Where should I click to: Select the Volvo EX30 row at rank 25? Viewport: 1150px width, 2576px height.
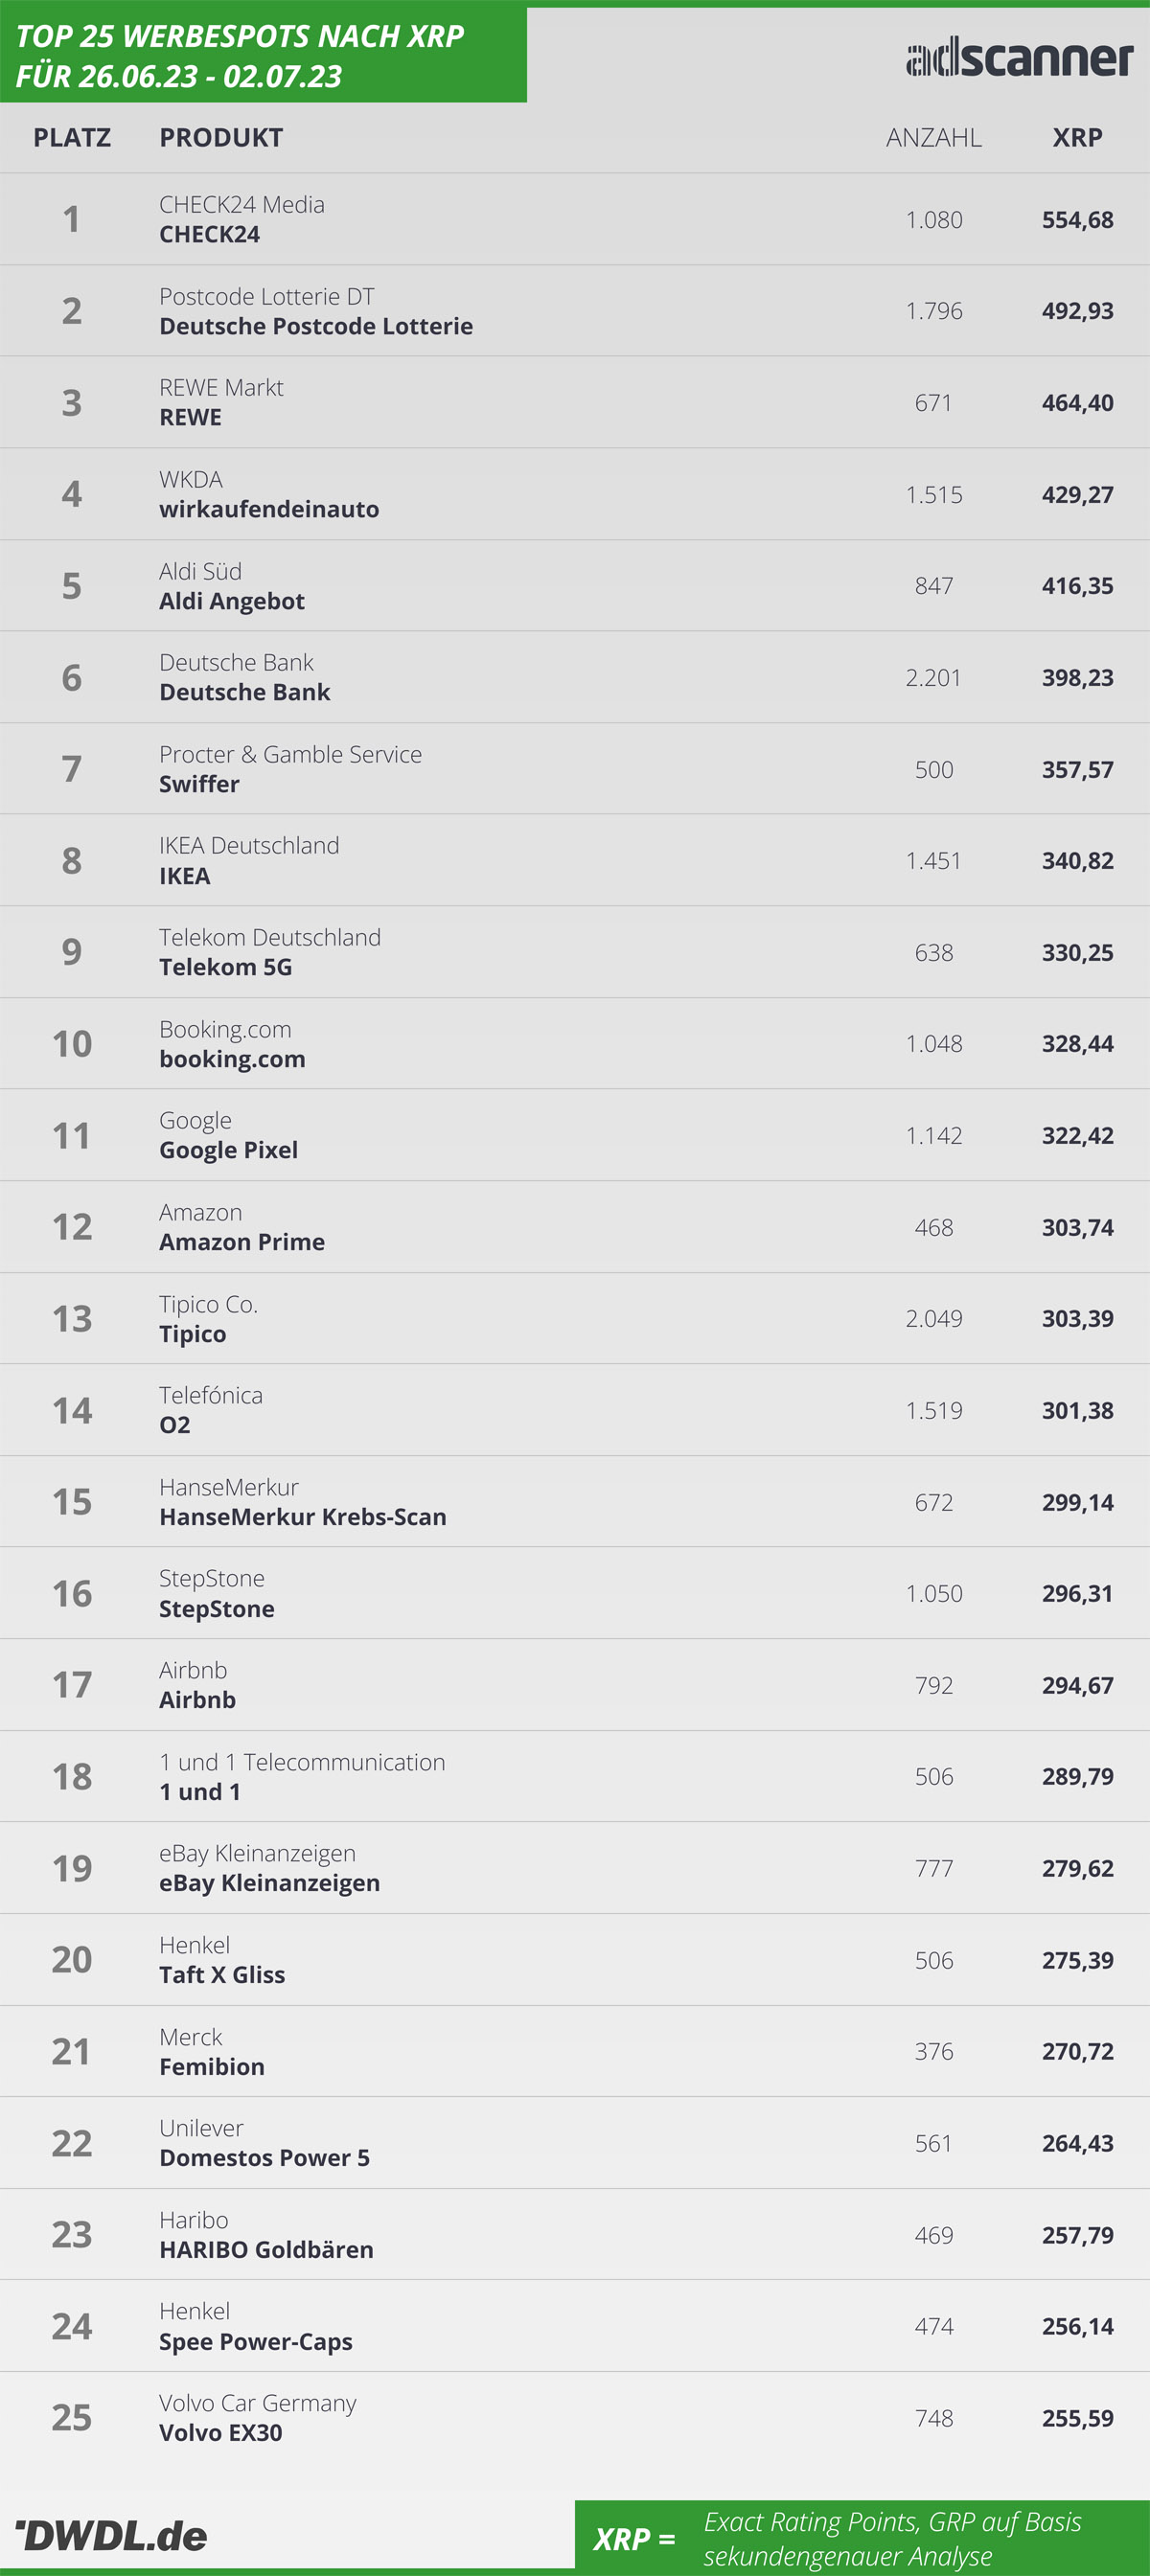(575, 2418)
